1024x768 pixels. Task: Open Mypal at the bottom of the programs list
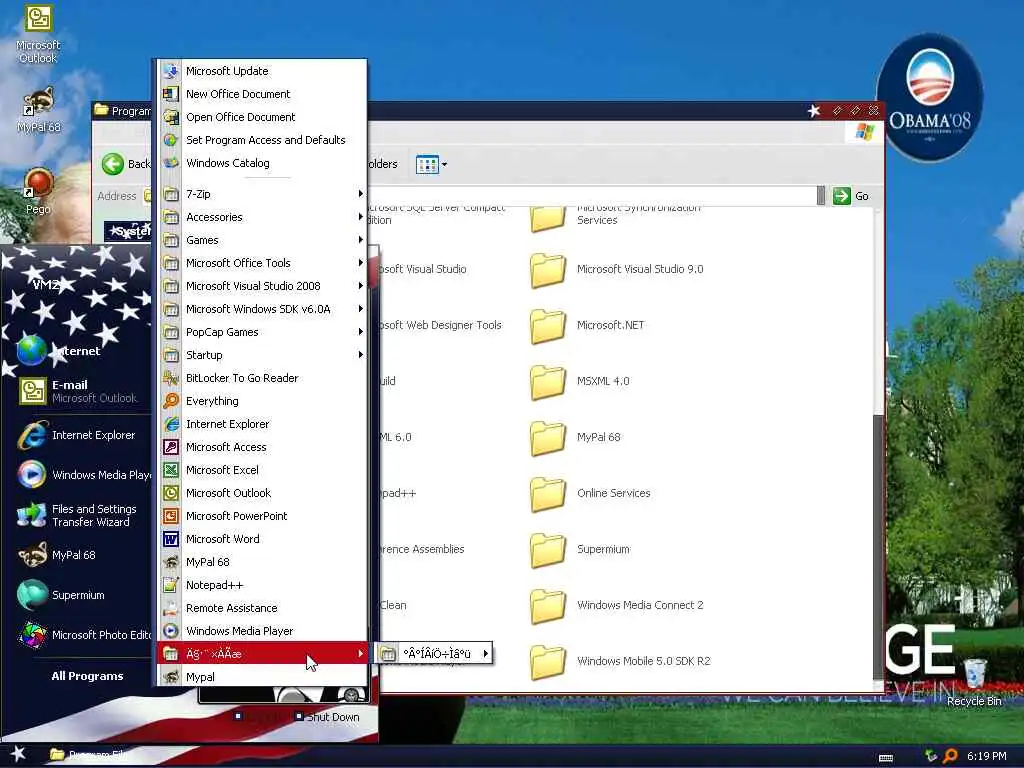click(261, 677)
